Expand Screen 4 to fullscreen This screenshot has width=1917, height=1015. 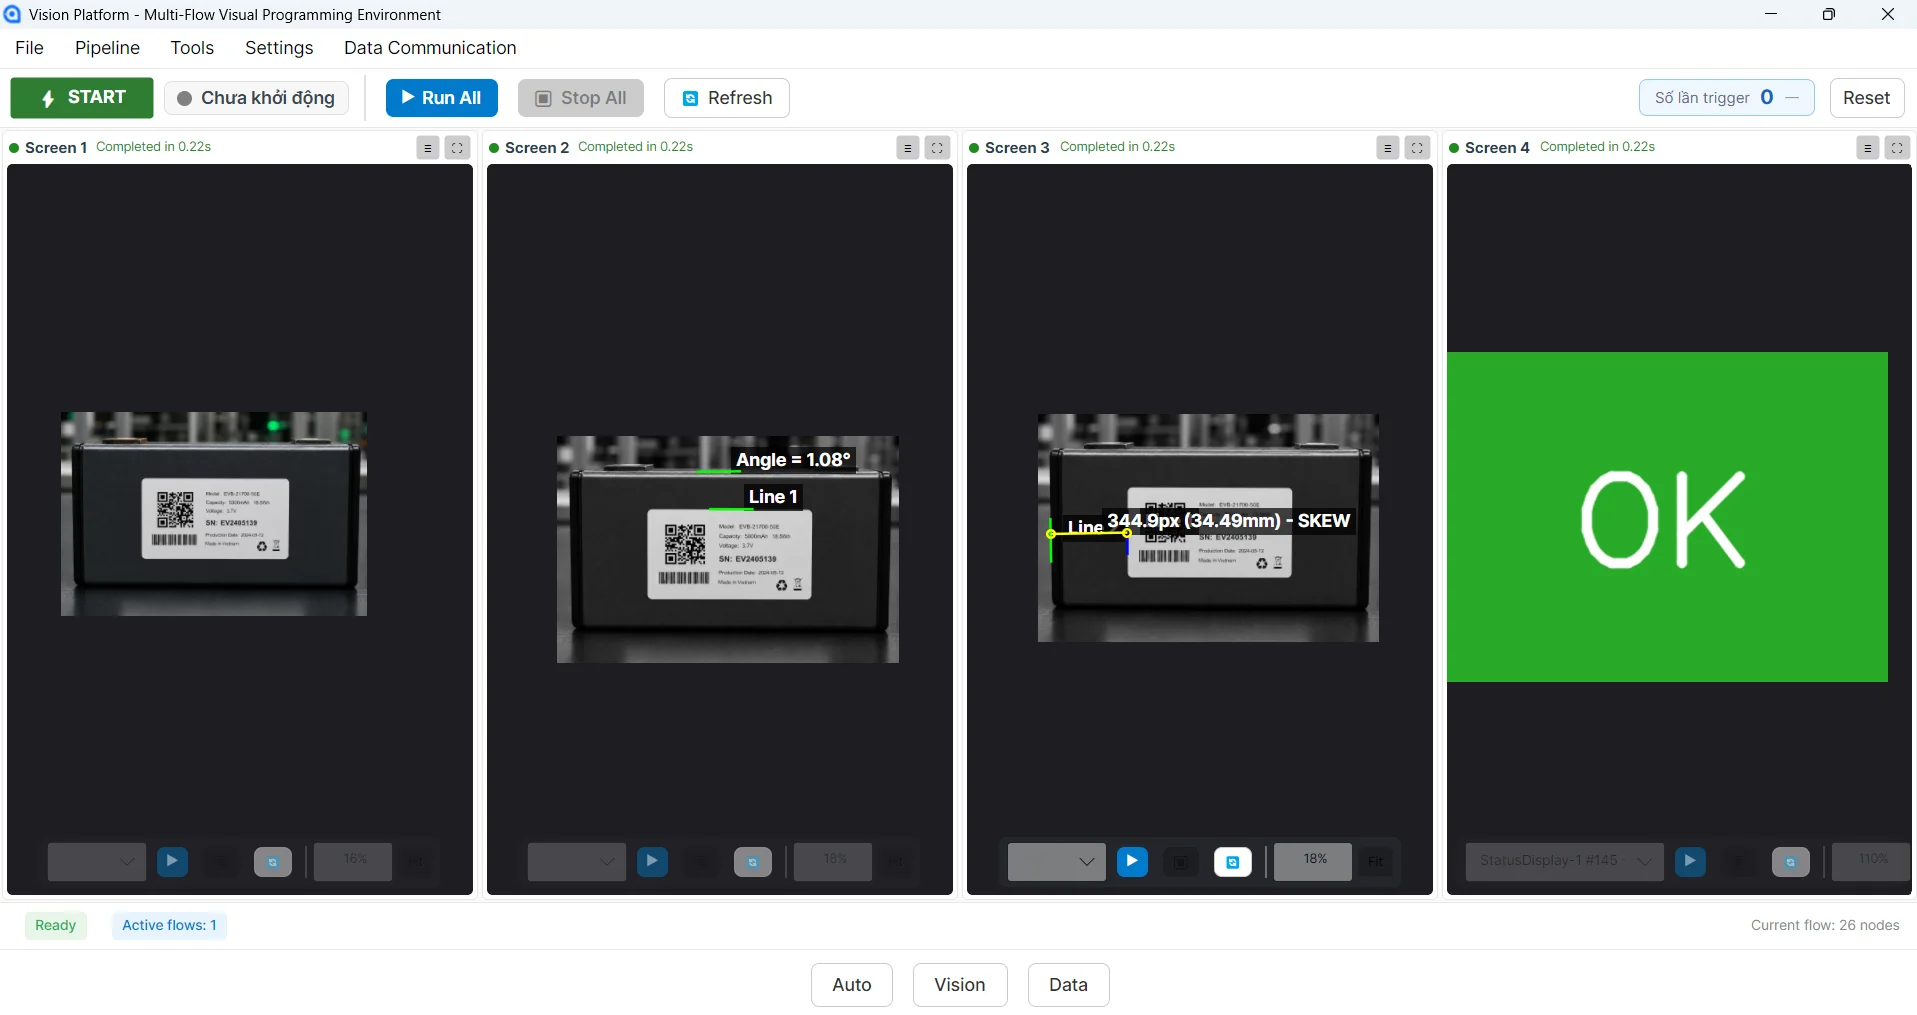point(1898,148)
